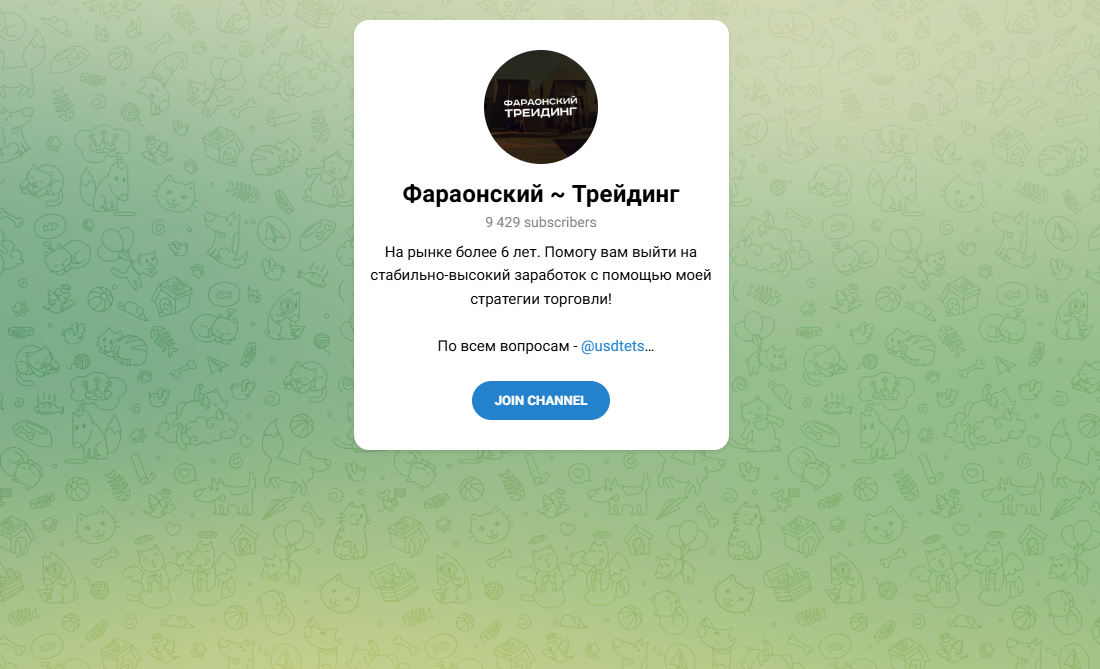Click the description line 'На рынке более 6 лет'

pyautogui.click(x=462, y=252)
